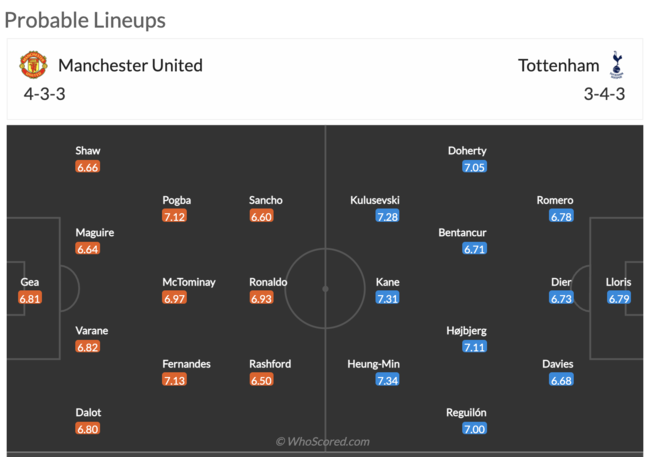
Task: Click Kane's 7.31 rating badge
Action: coord(387,298)
